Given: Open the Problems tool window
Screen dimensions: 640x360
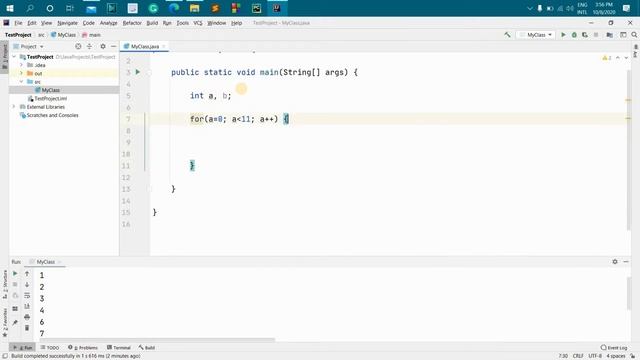Looking at the screenshot, I should (x=83, y=348).
